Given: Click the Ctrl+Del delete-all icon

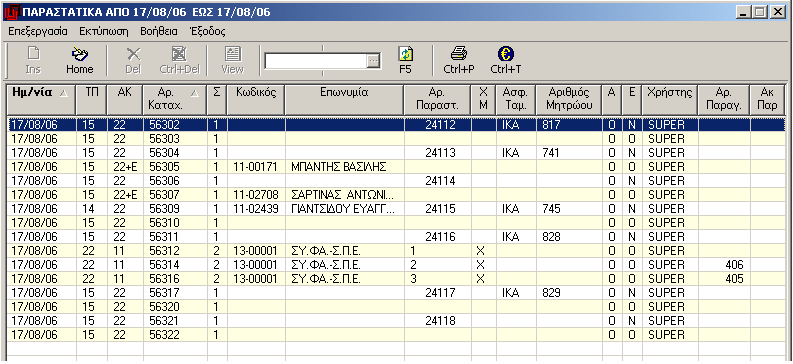Looking at the screenshot, I should point(180,54).
